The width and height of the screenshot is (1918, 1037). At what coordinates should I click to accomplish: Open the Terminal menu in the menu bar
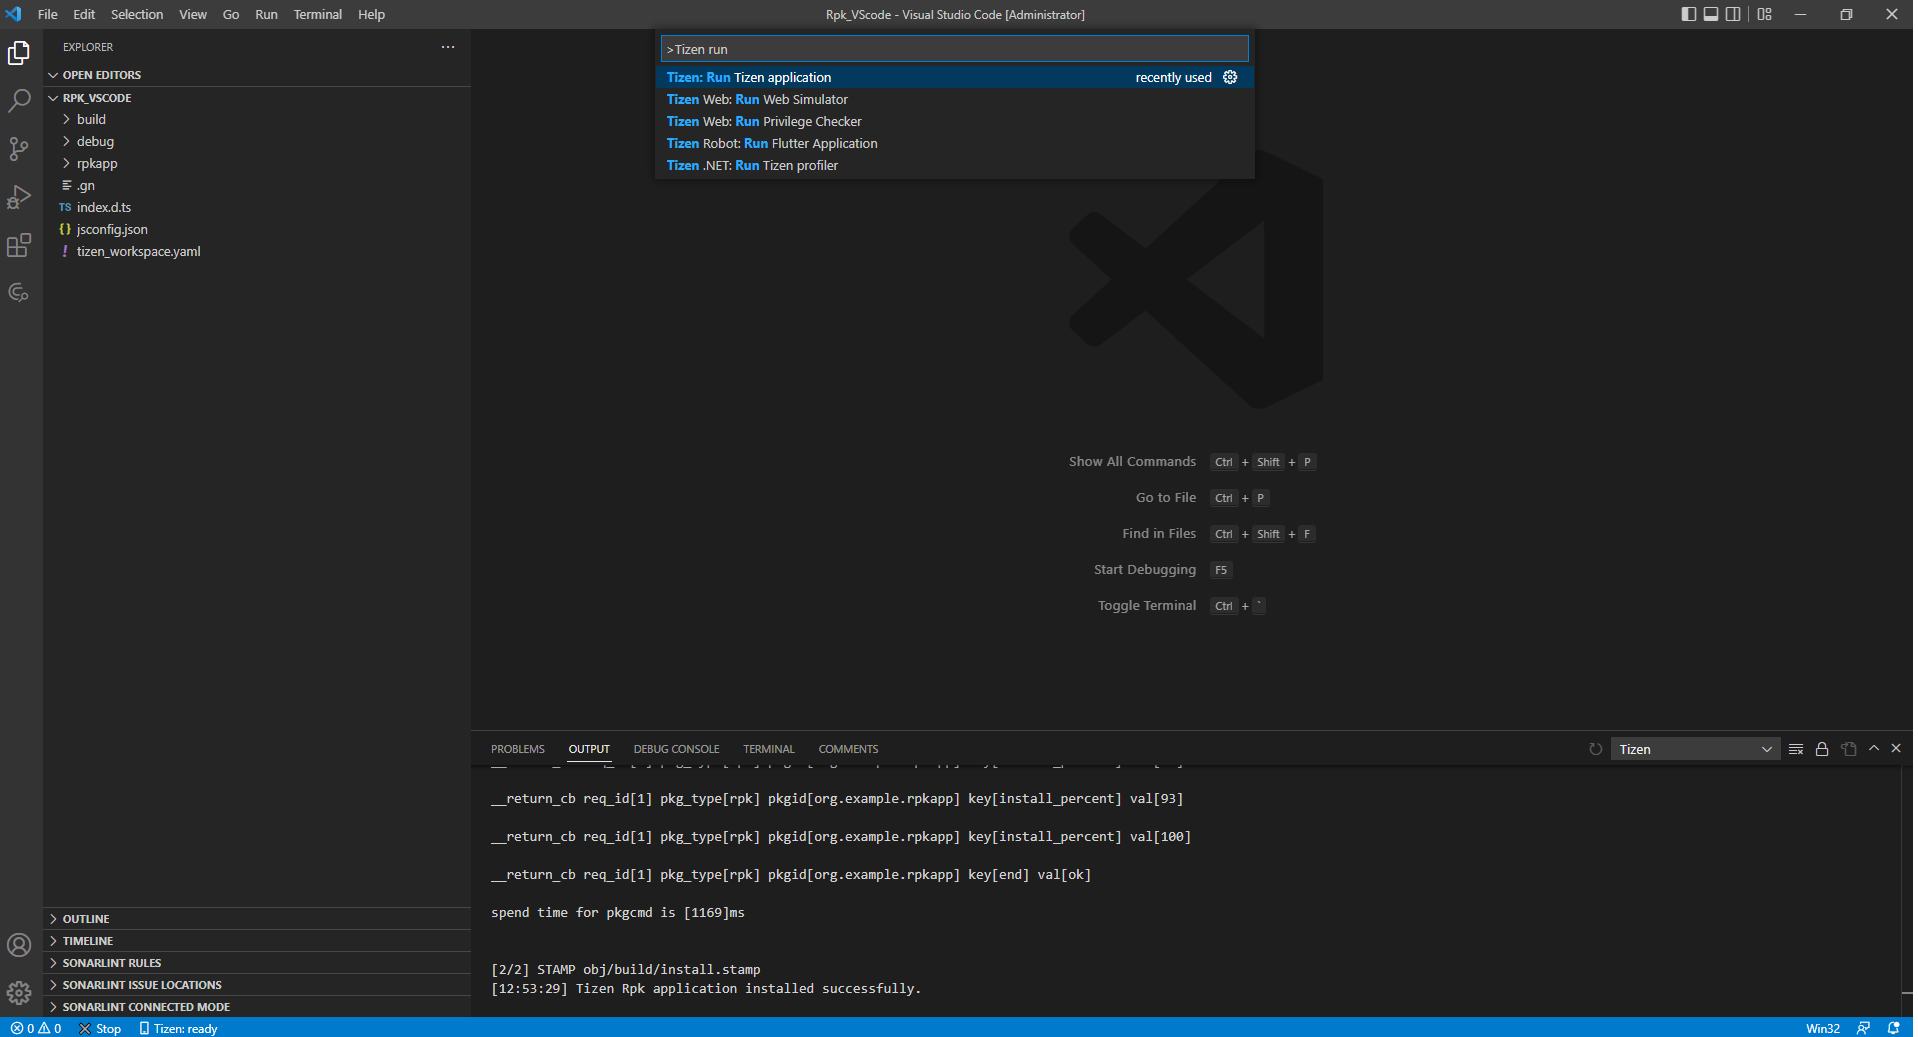point(317,14)
